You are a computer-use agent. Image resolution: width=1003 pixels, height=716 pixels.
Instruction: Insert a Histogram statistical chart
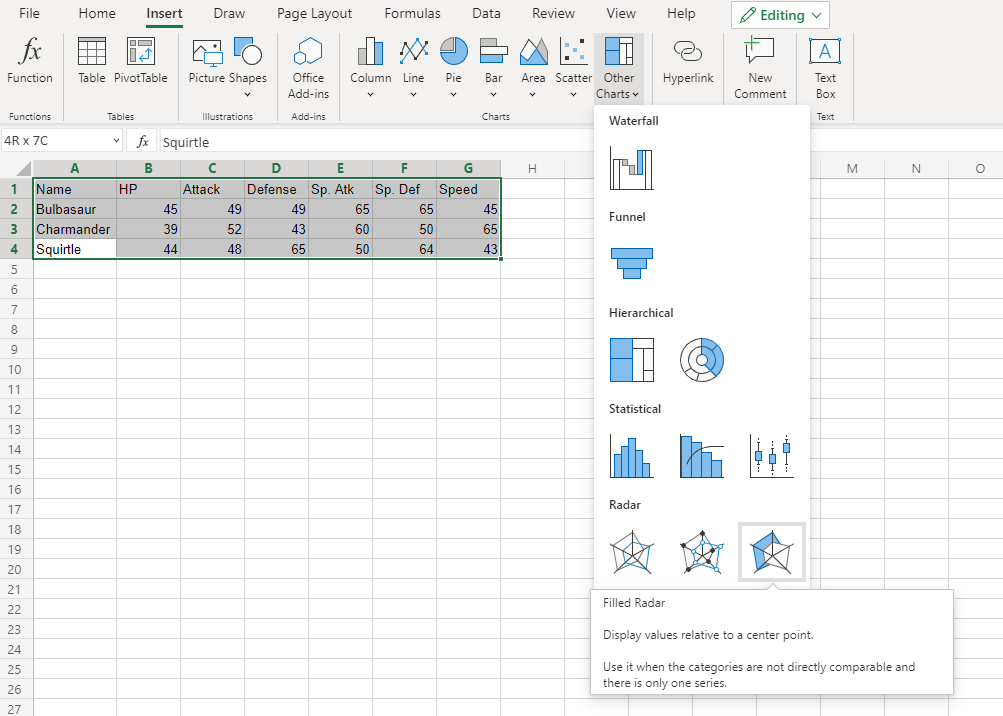point(631,456)
